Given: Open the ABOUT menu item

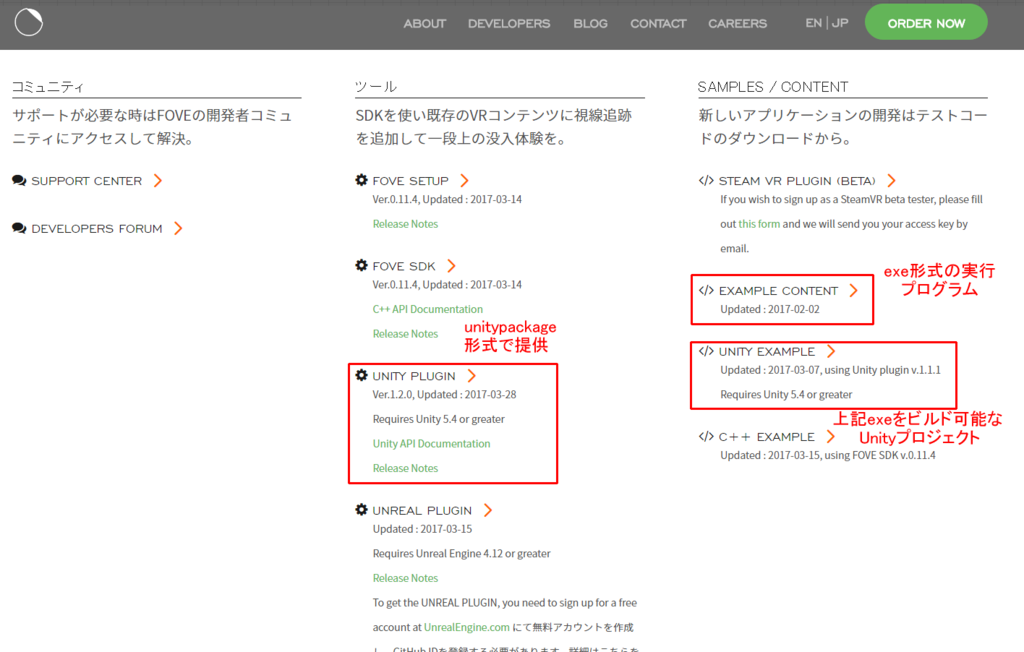Looking at the screenshot, I should [424, 24].
